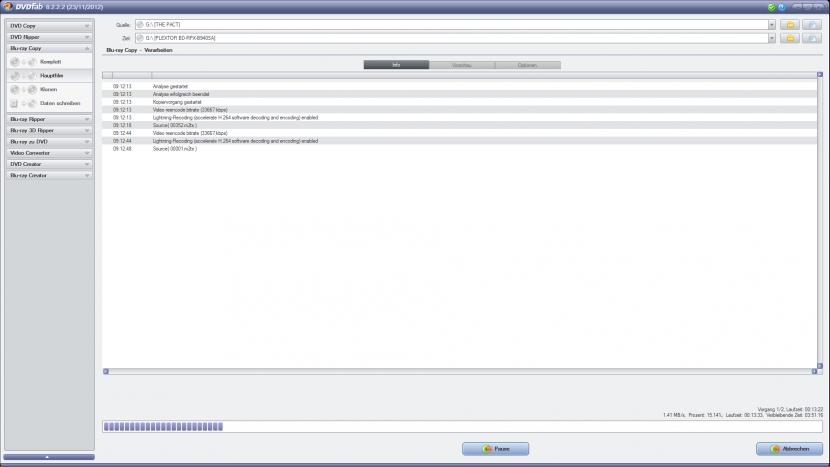The width and height of the screenshot is (830, 467).
Task: Select log row 'Source( 00352.m2ts )'
Action: click(459, 125)
